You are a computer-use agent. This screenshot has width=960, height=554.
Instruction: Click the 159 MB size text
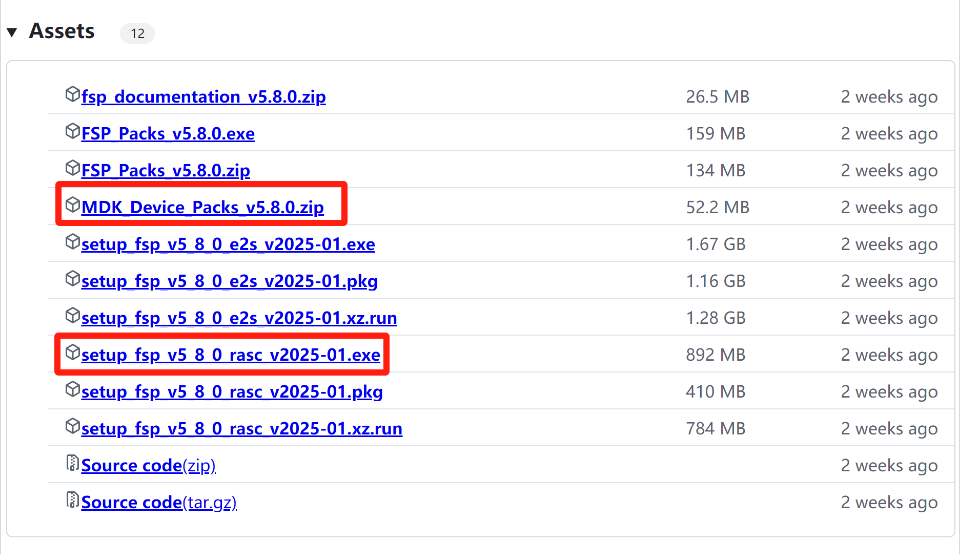click(715, 133)
